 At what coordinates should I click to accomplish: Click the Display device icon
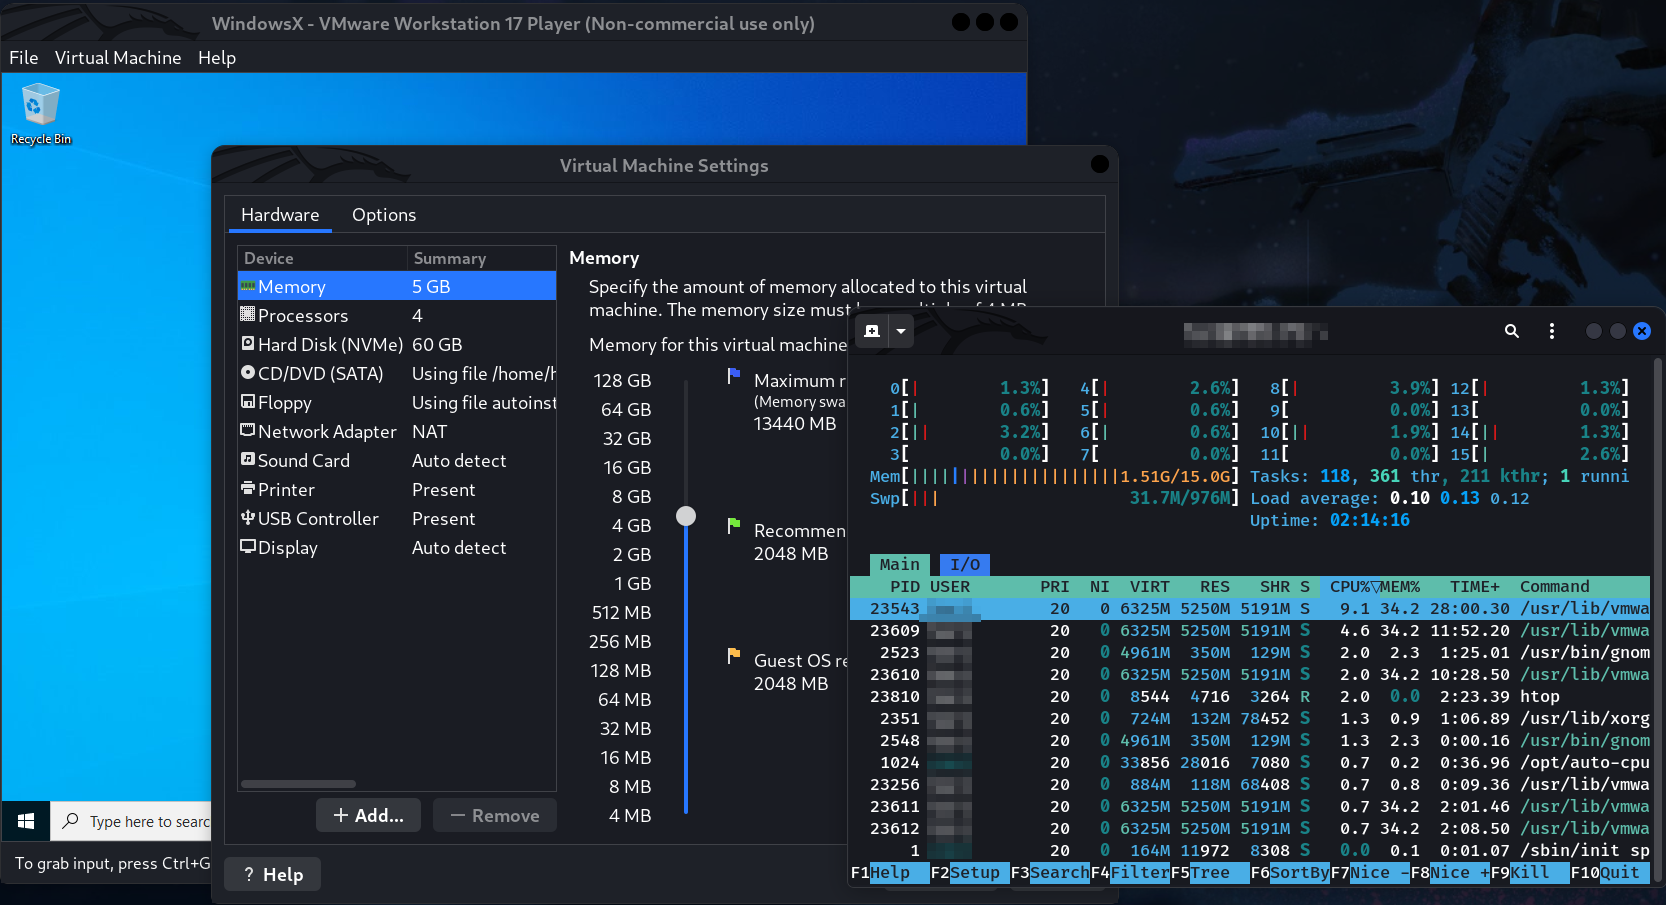tap(248, 546)
